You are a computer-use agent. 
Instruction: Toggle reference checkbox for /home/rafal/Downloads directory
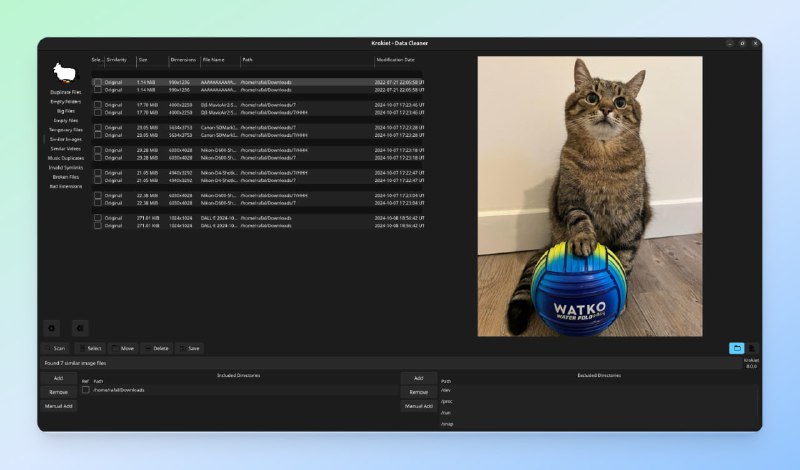[x=86, y=390]
